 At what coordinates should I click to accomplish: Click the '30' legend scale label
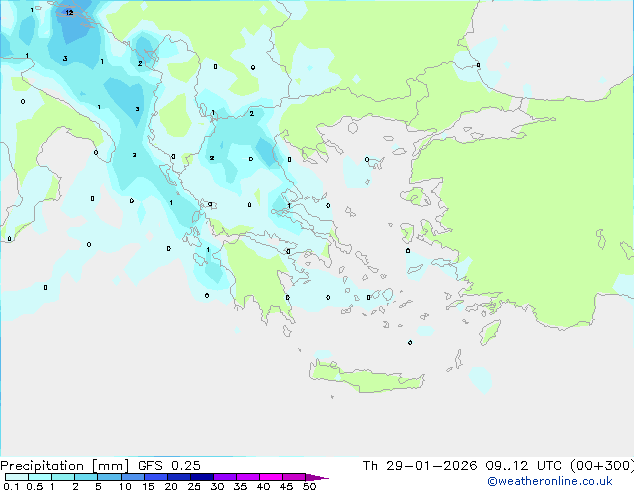(217, 486)
